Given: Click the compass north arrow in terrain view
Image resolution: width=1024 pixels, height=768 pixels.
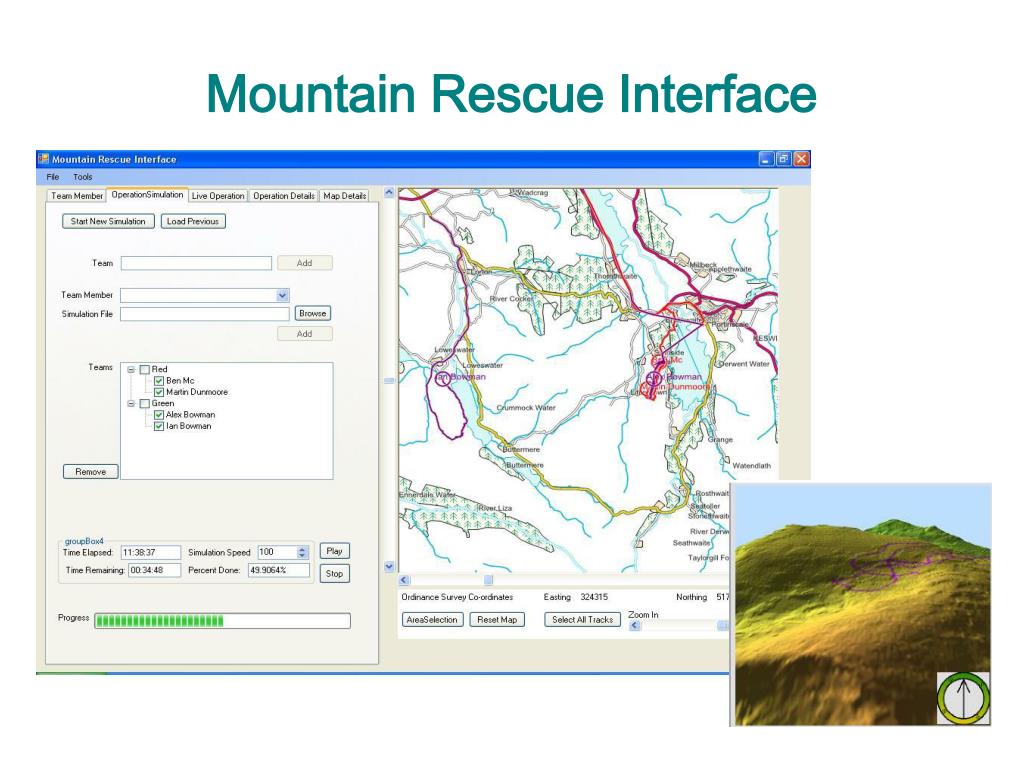Looking at the screenshot, I should (963, 697).
